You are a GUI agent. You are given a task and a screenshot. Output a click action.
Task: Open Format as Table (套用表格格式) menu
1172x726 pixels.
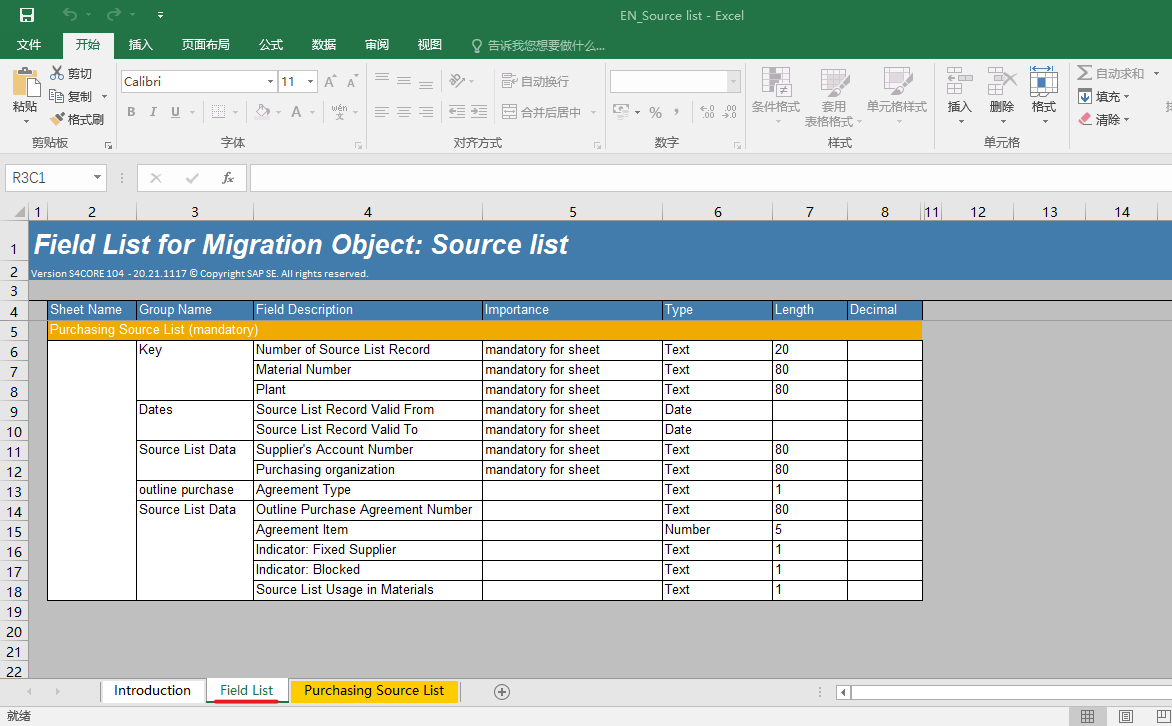[833, 96]
